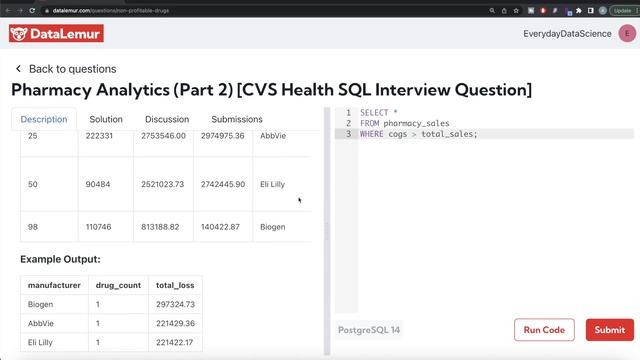The width and height of the screenshot is (640, 360).
Task: Open the Discussion tab
Action: [167, 119]
